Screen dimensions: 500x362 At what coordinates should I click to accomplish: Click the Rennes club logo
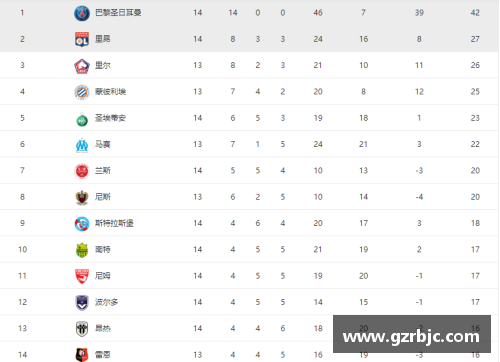click(x=82, y=355)
